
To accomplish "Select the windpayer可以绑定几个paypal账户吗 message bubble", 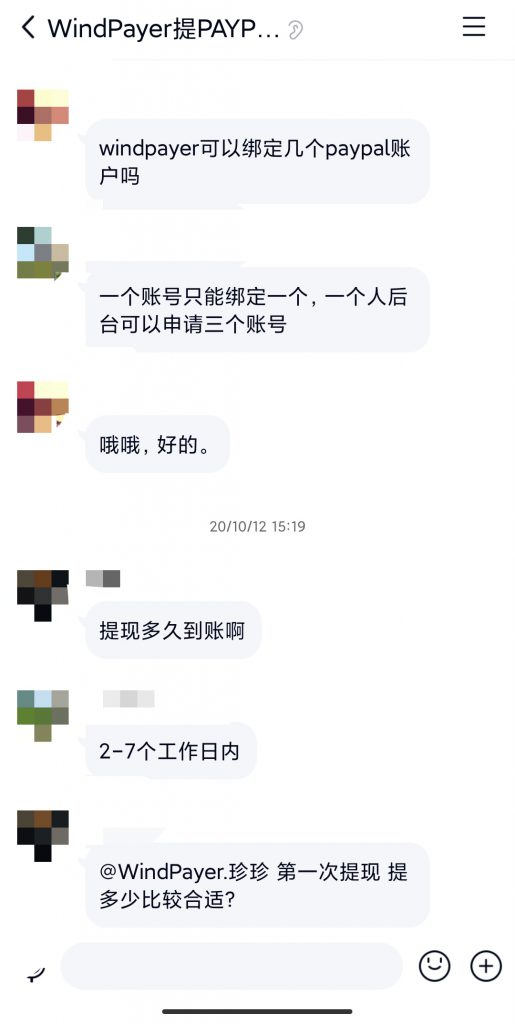I will pos(258,161).
